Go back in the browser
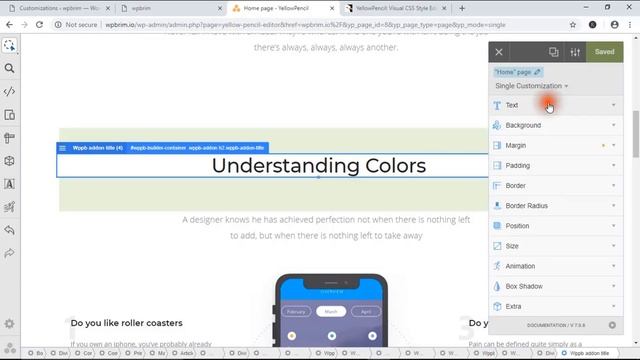640x360 pixels. 9,25
